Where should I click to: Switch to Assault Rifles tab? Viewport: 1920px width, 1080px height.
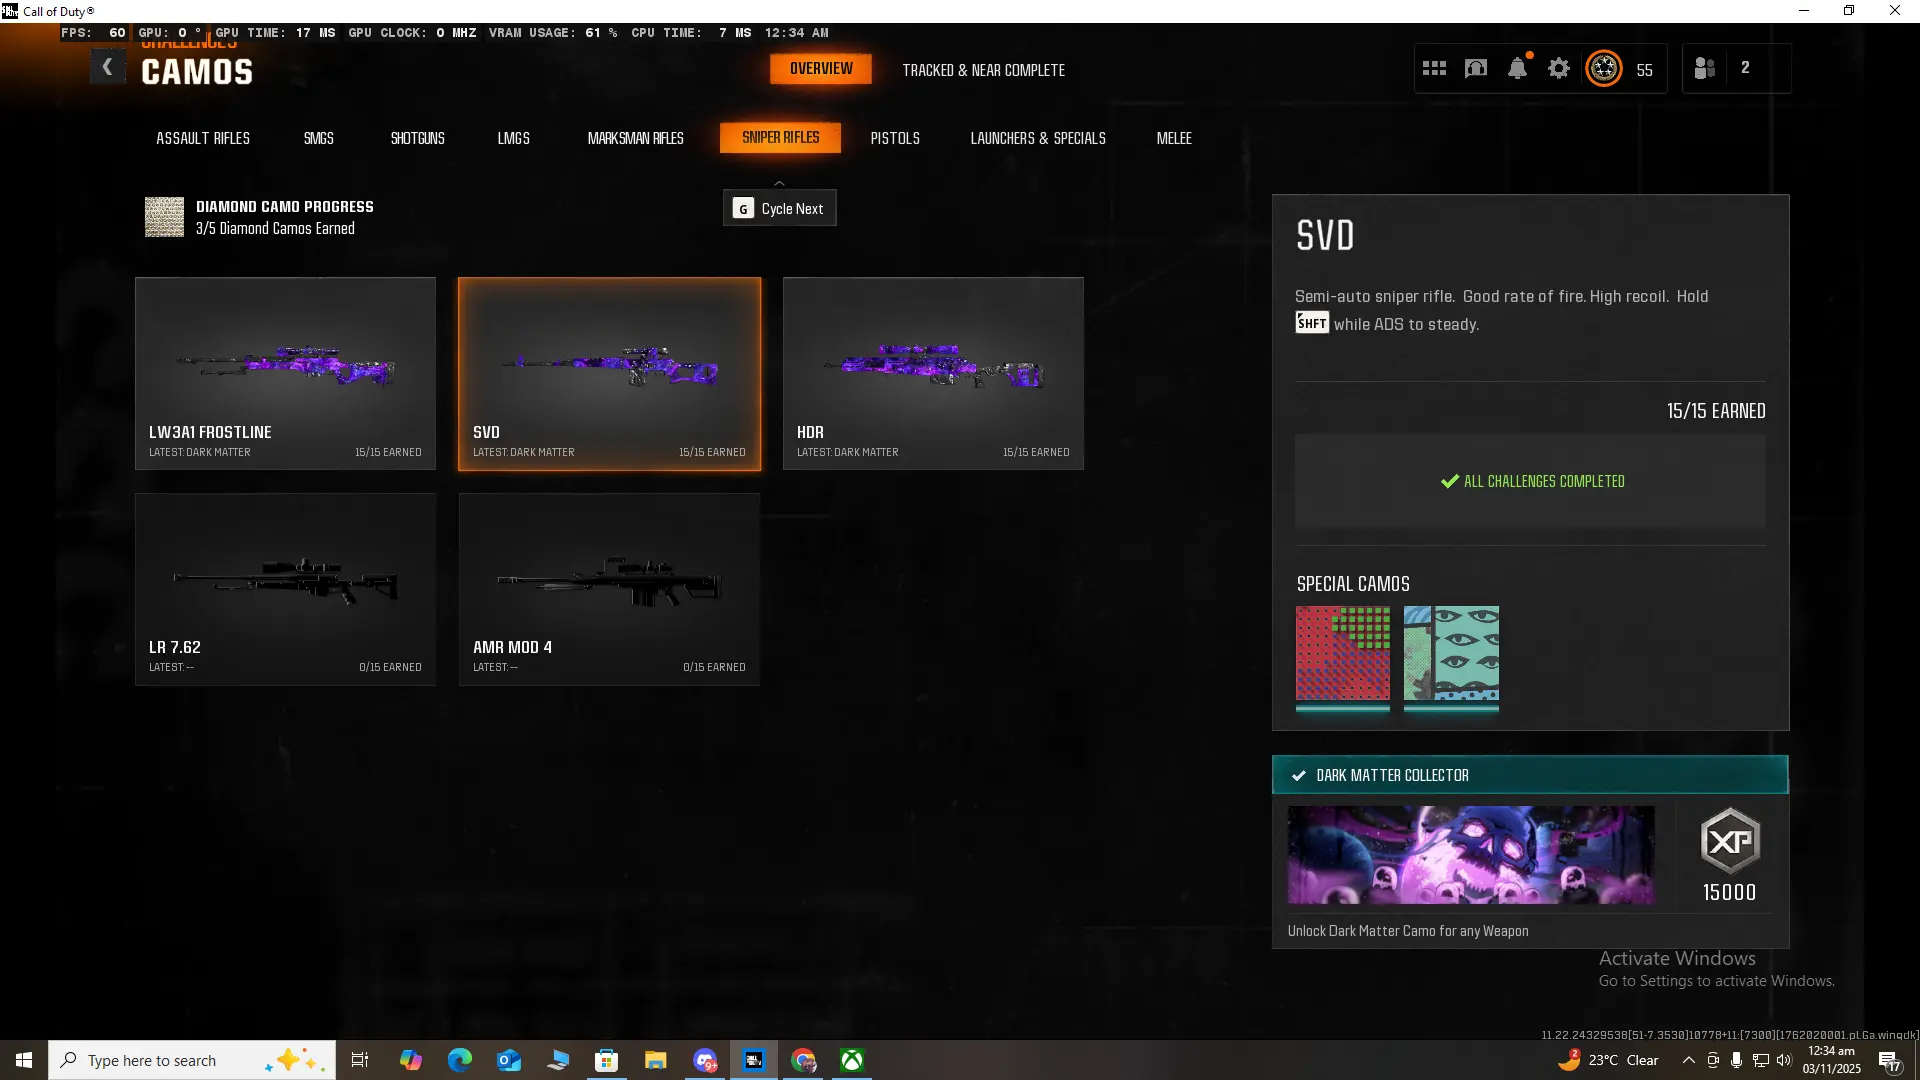pos(203,138)
